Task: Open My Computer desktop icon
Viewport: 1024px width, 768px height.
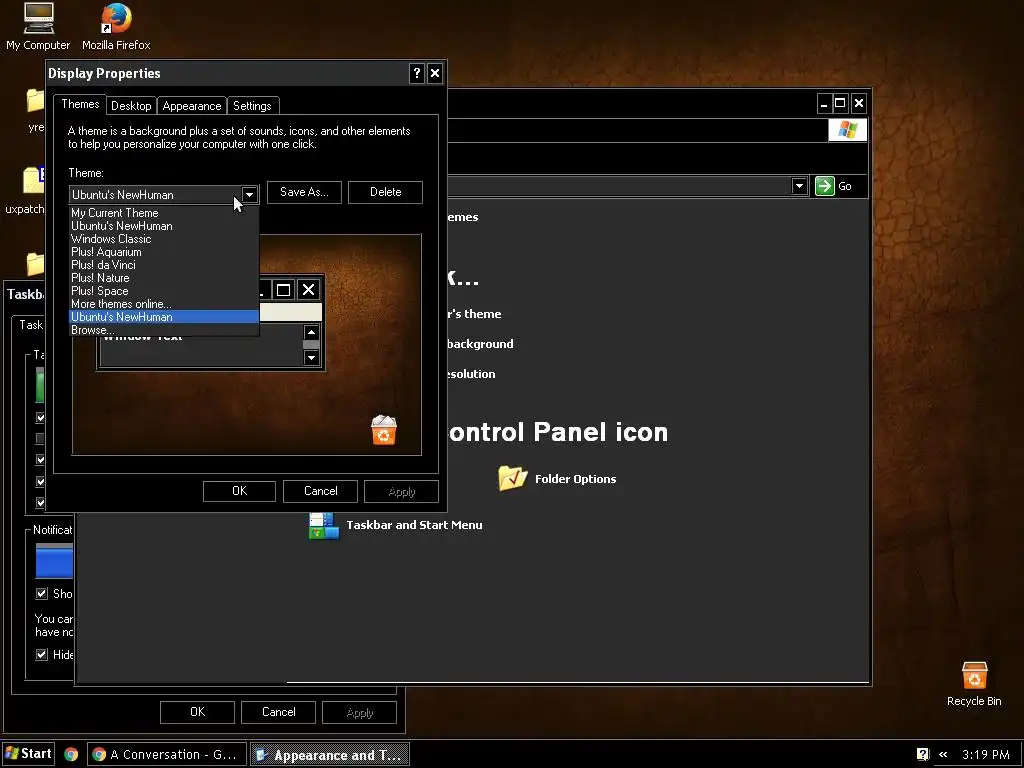Action: [x=39, y=26]
